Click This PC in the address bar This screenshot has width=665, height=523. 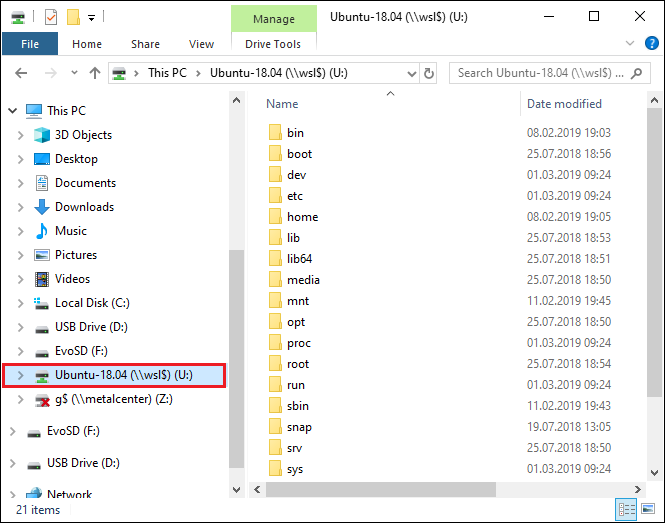[167, 73]
